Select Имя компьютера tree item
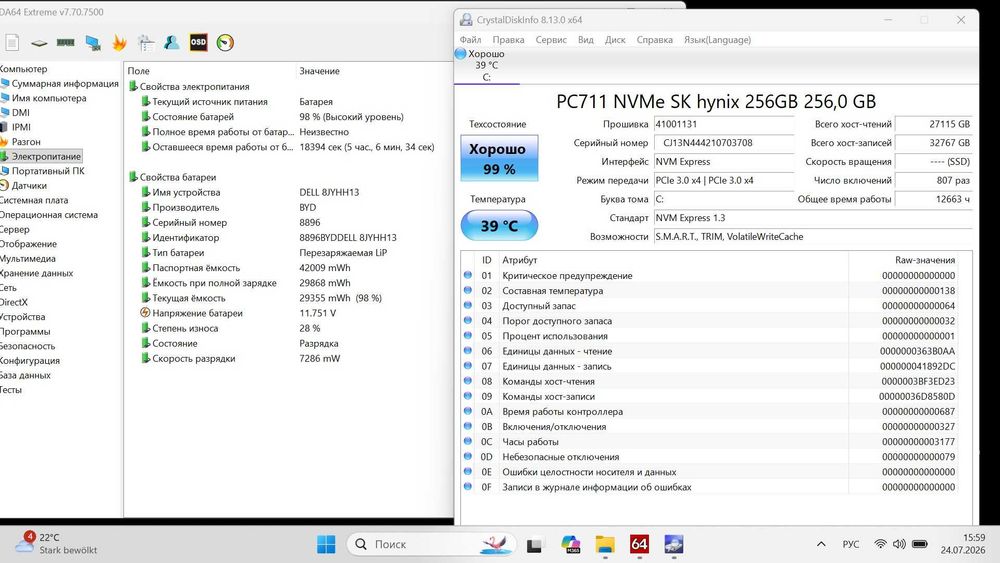The height and width of the screenshot is (563, 1000). 48,98
